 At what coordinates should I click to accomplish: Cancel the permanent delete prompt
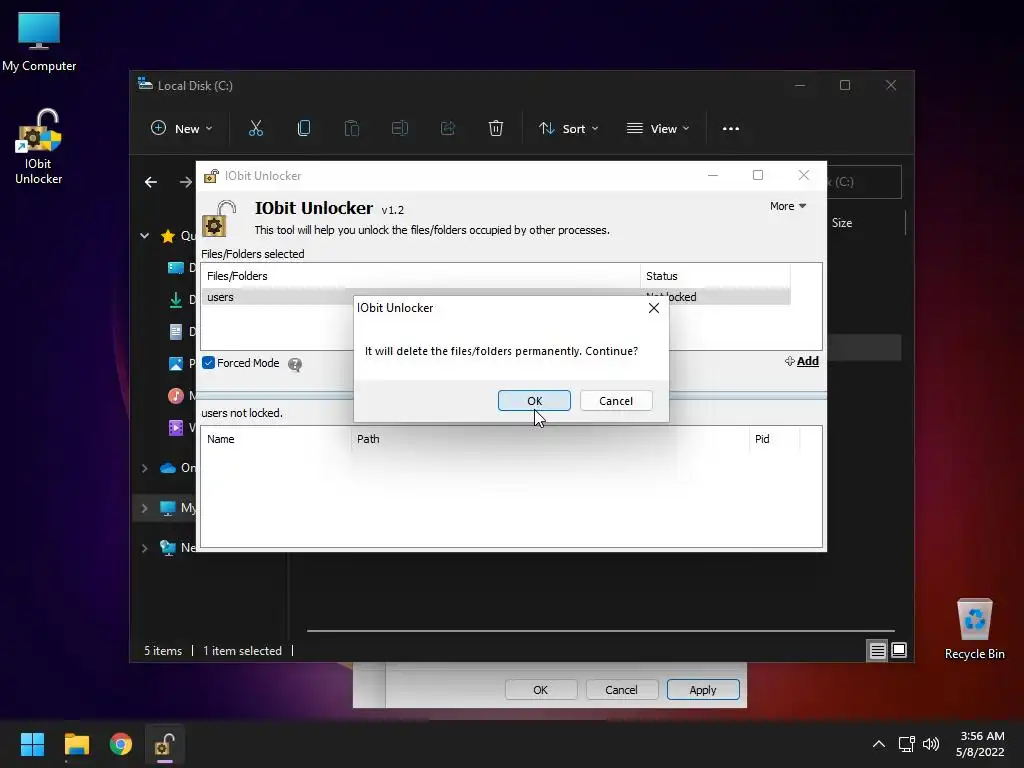click(x=616, y=400)
